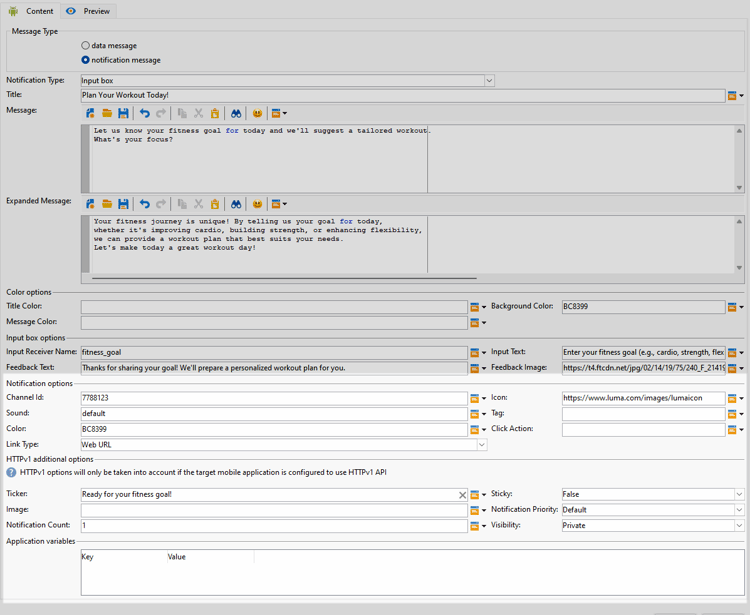This screenshot has height=615, width=750.
Task: Click the Tag input field
Action: (643, 414)
